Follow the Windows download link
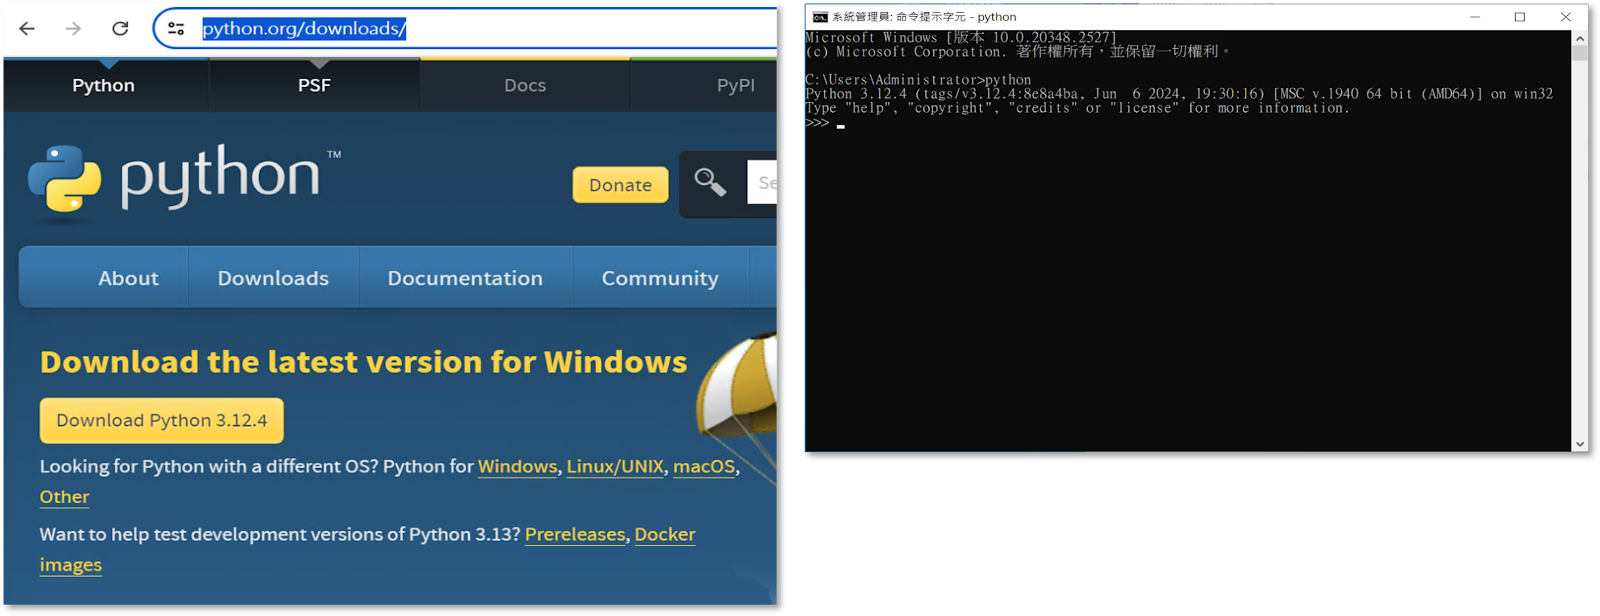1600x616 pixels. coord(518,467)
